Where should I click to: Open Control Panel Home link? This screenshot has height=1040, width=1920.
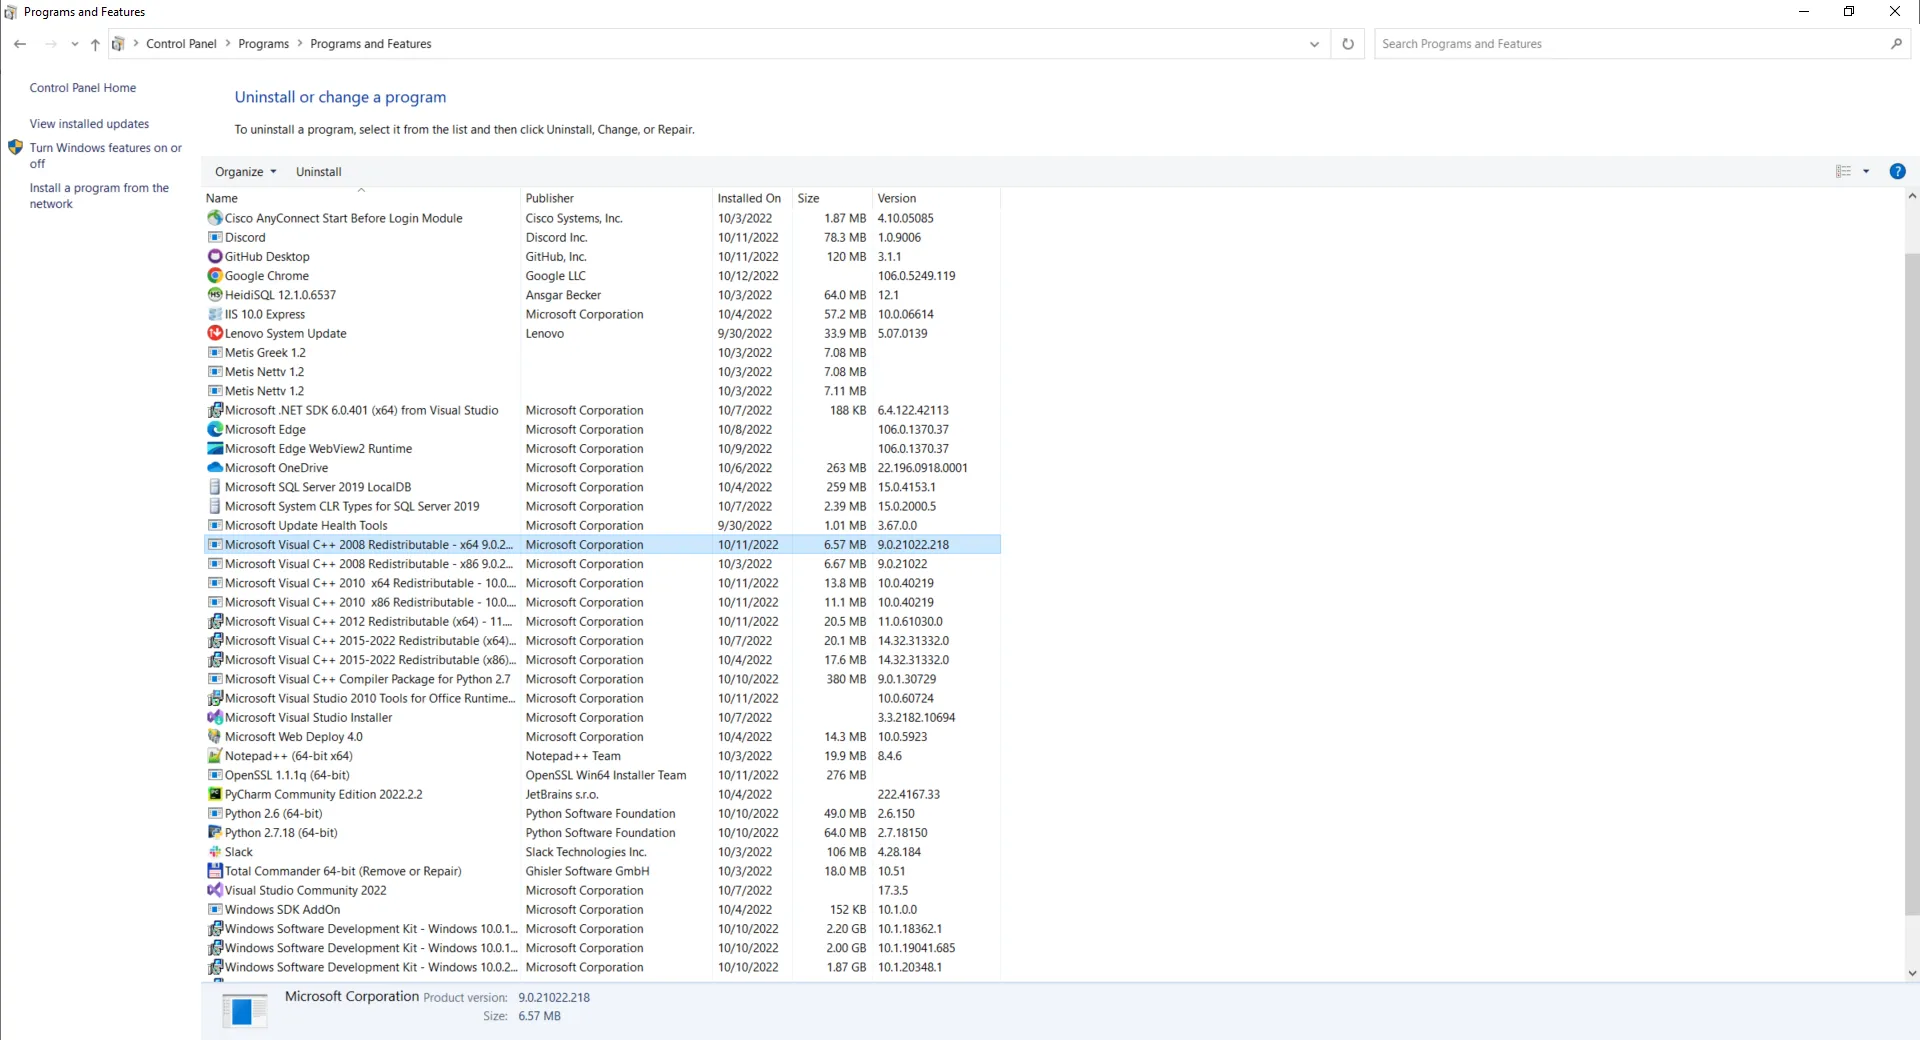(x=83, y=88)
